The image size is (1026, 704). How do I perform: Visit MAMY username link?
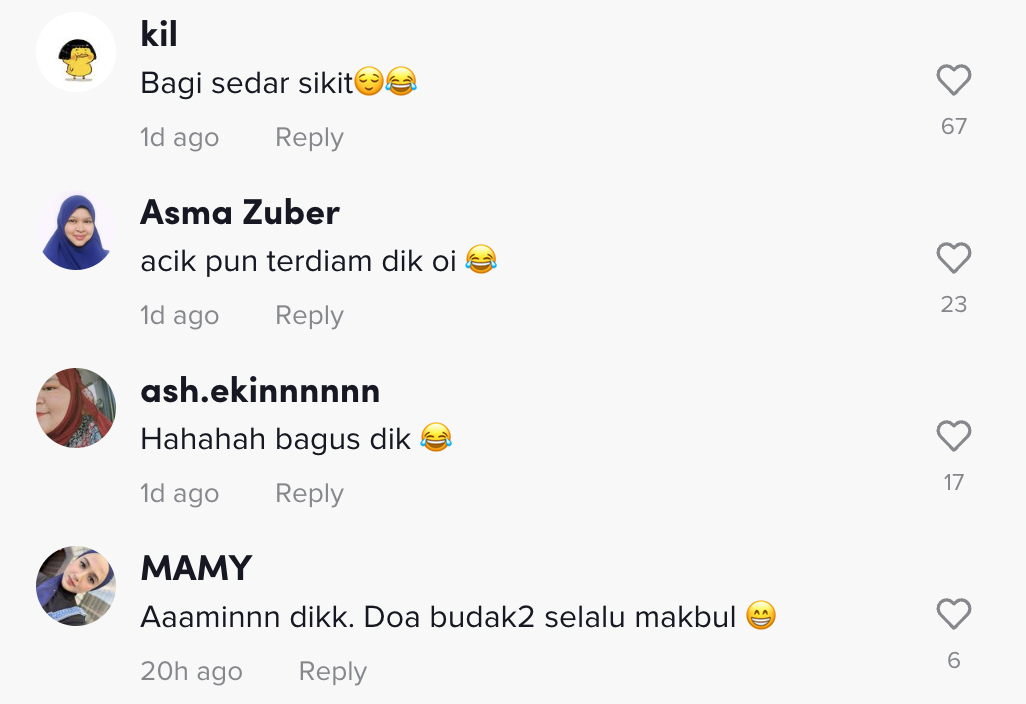(x=196, y=568)
